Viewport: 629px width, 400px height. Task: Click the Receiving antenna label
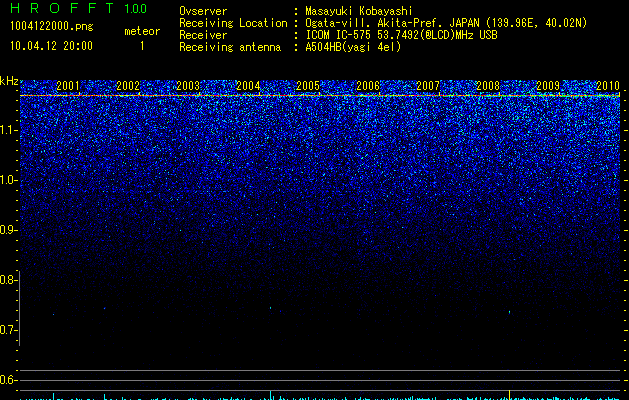coord(230,47)
